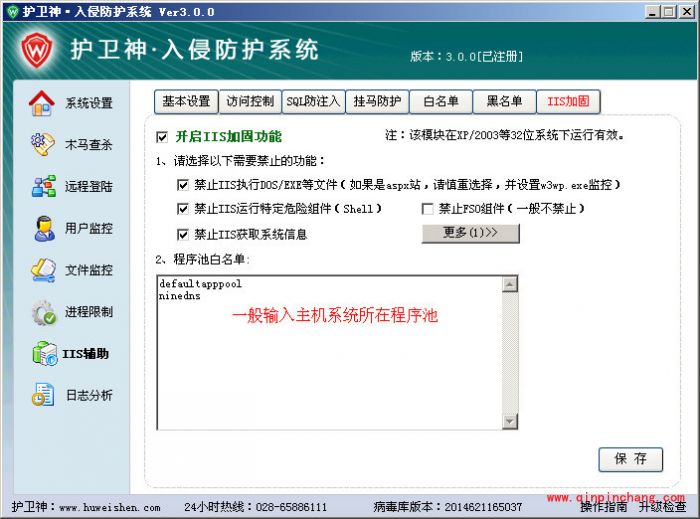
Task: Open www.huweishen.com website link
Action: point(110,507)
